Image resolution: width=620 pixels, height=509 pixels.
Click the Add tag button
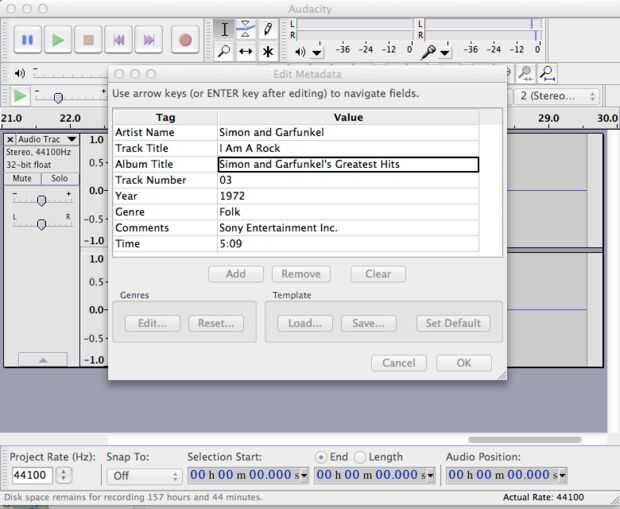236,274
